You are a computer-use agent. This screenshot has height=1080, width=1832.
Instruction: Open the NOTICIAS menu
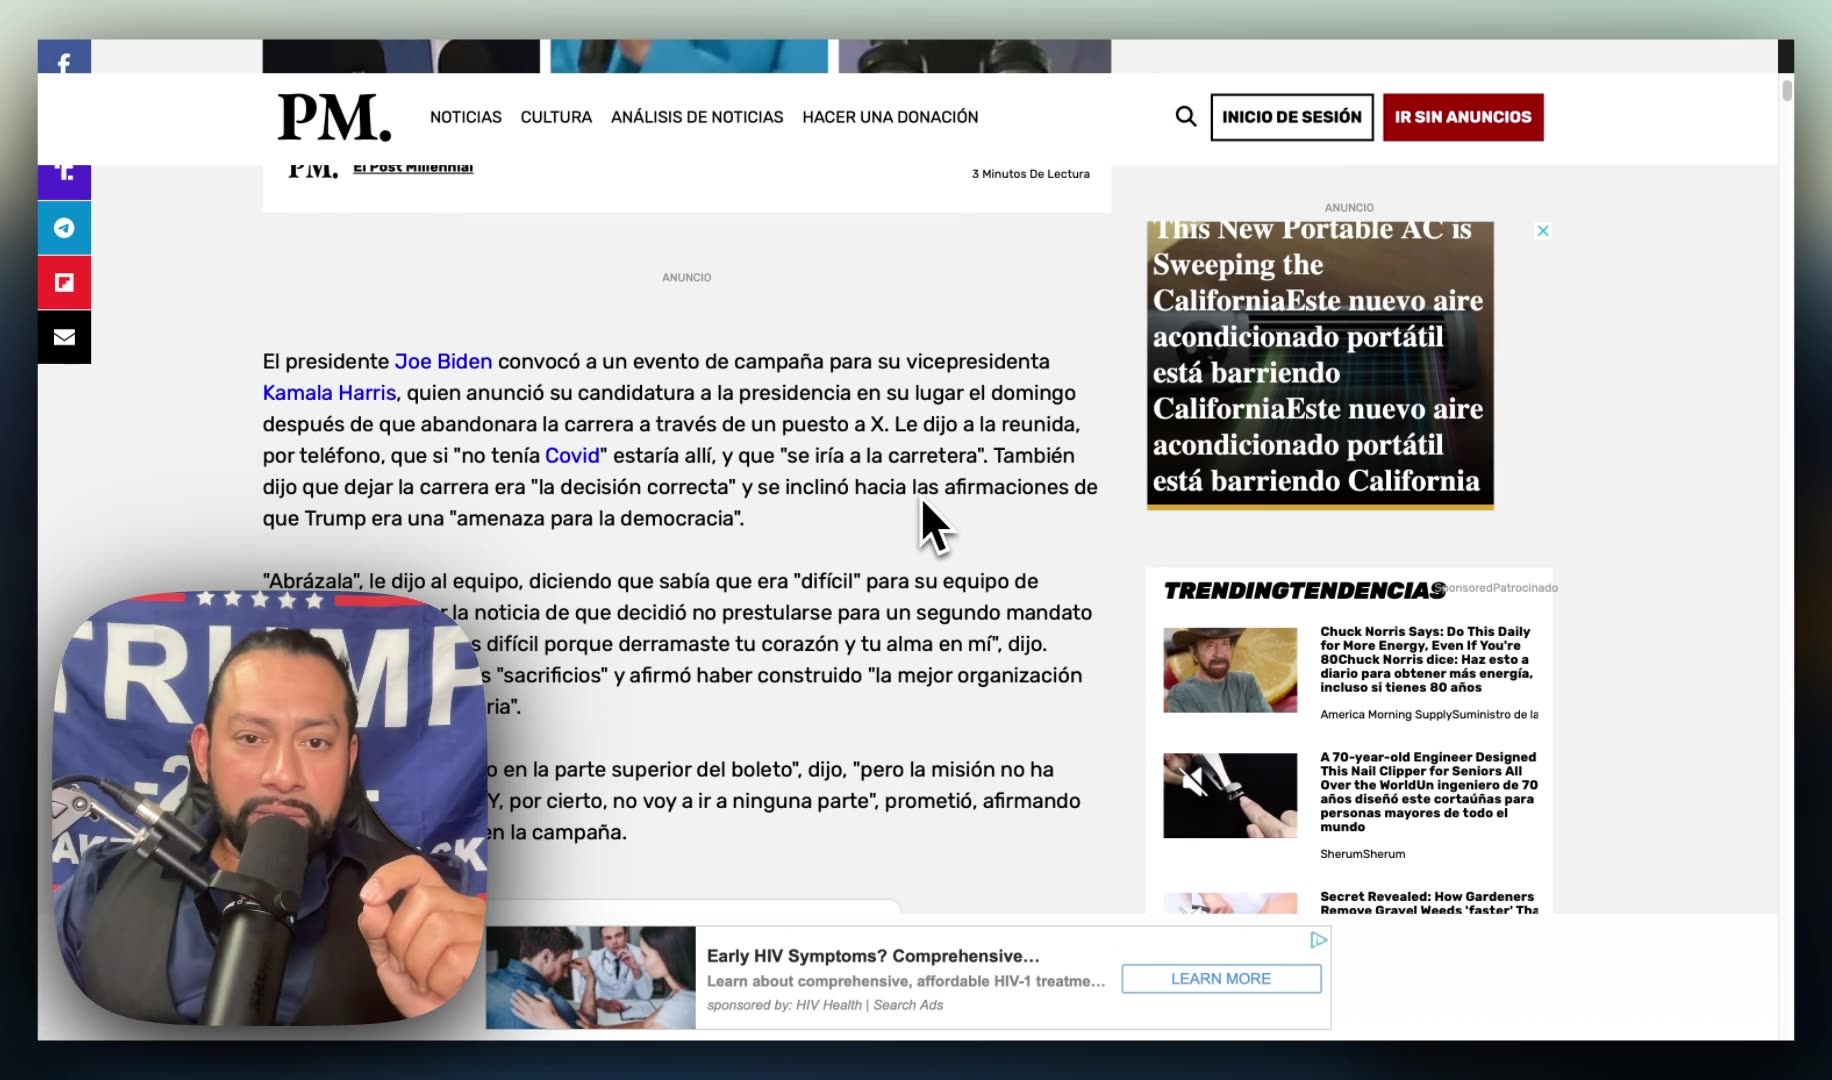click(466, 117)
